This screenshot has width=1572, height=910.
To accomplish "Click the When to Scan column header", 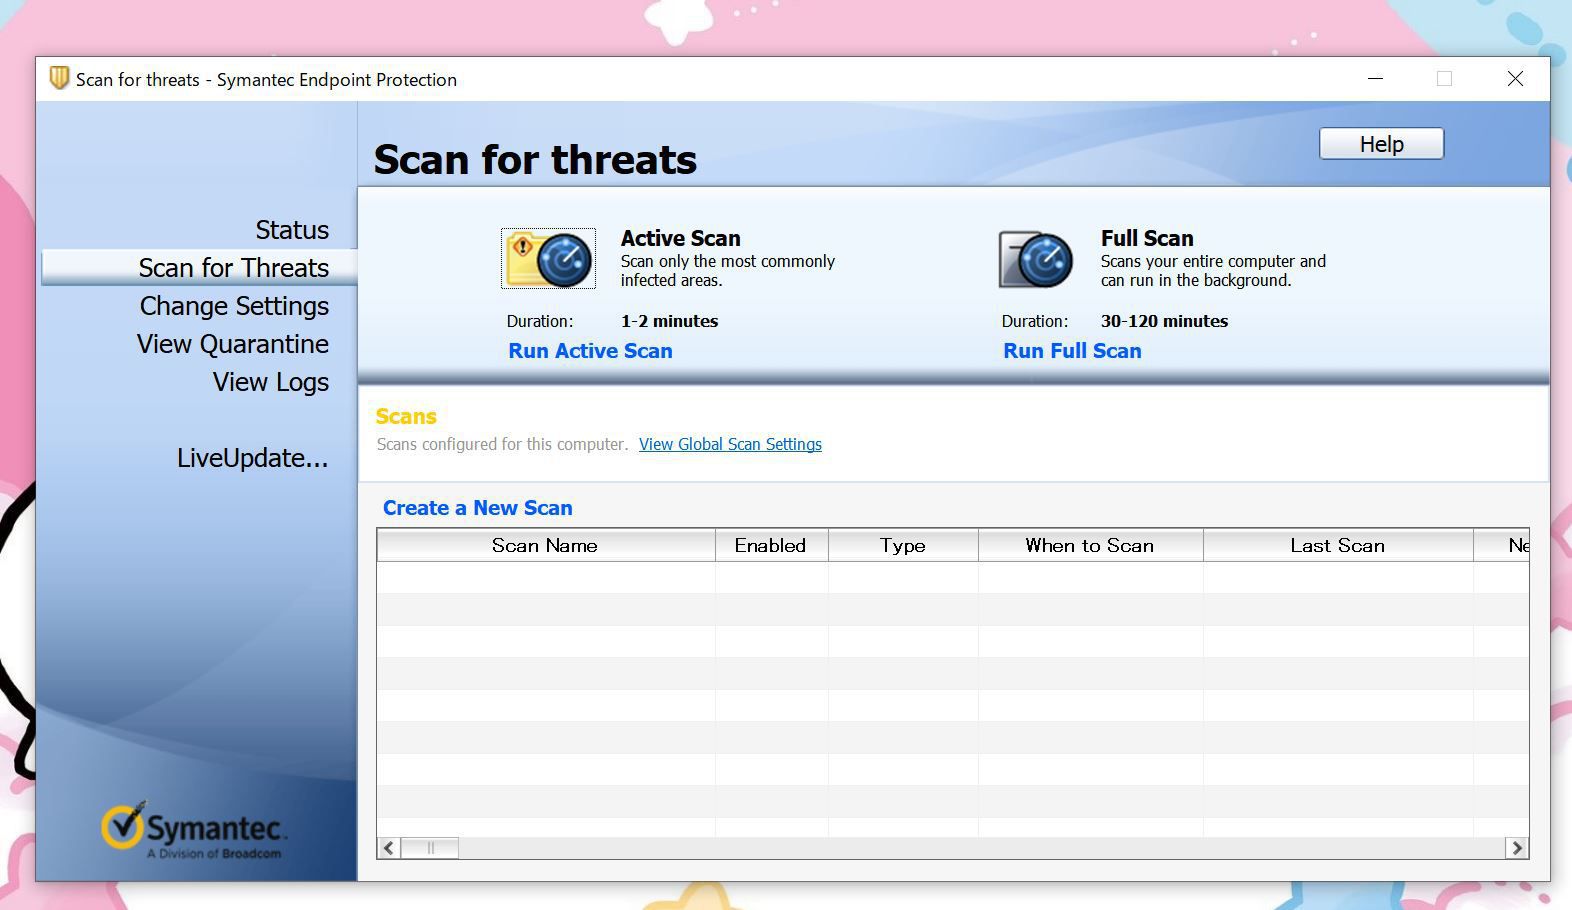I will (x=1090, y=545).
